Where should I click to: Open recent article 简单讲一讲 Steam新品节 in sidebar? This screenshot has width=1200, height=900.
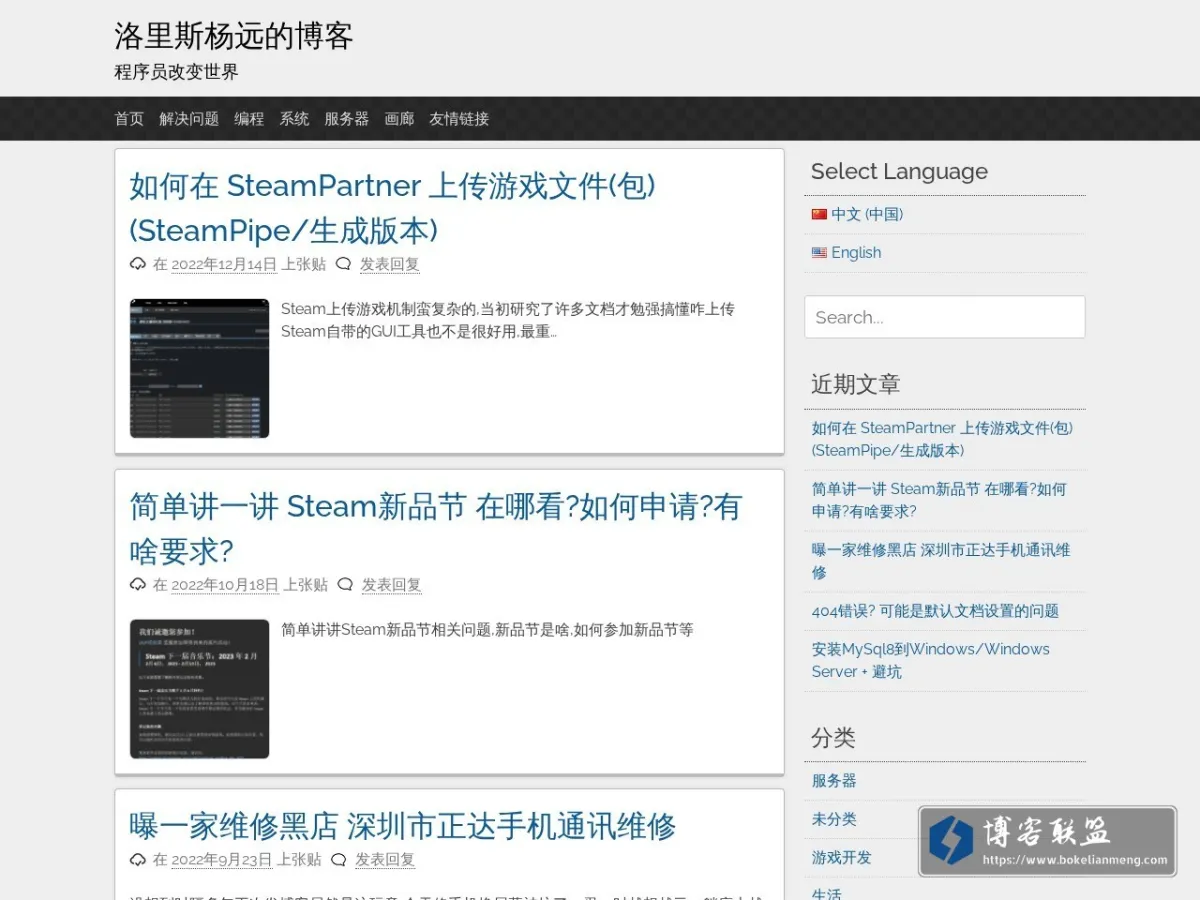click(x=939, y=500)
